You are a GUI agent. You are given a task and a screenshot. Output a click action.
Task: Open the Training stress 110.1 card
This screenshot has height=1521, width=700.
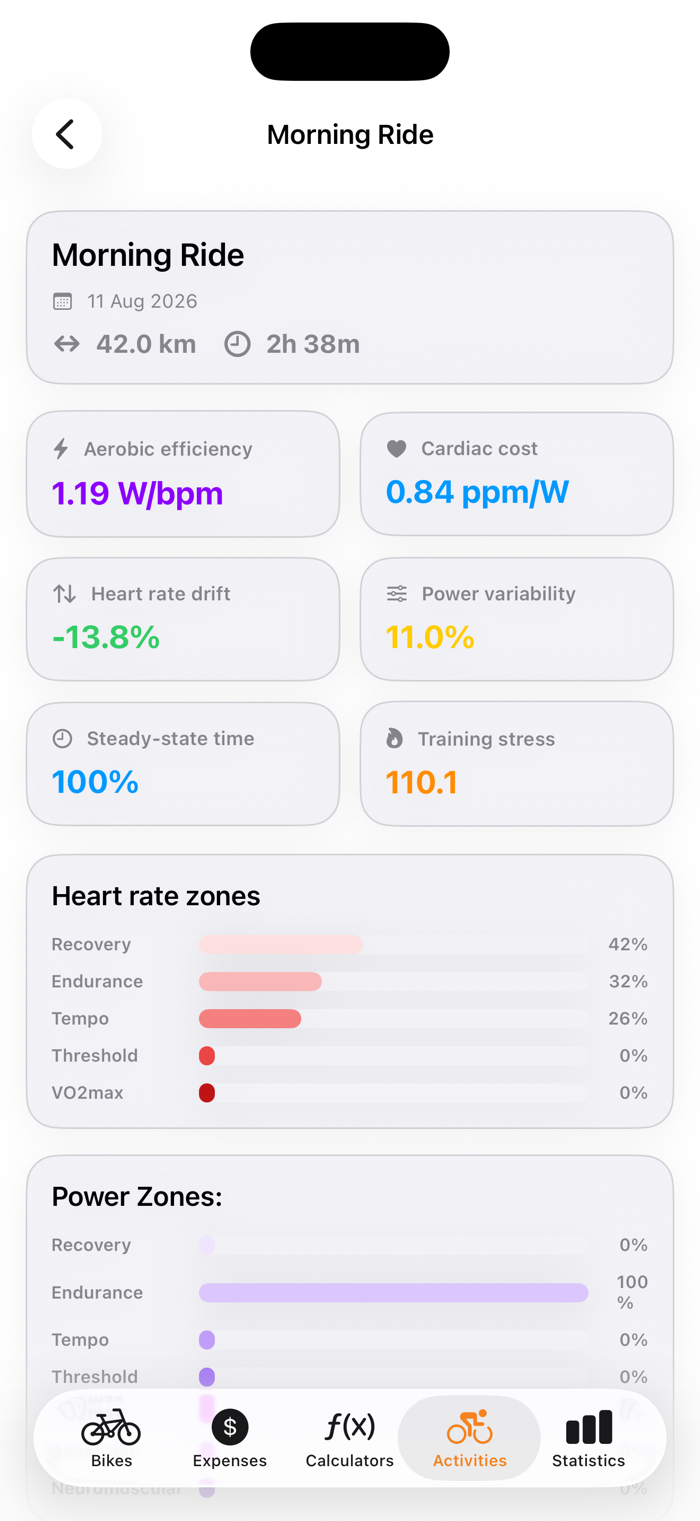coord(517,764)
